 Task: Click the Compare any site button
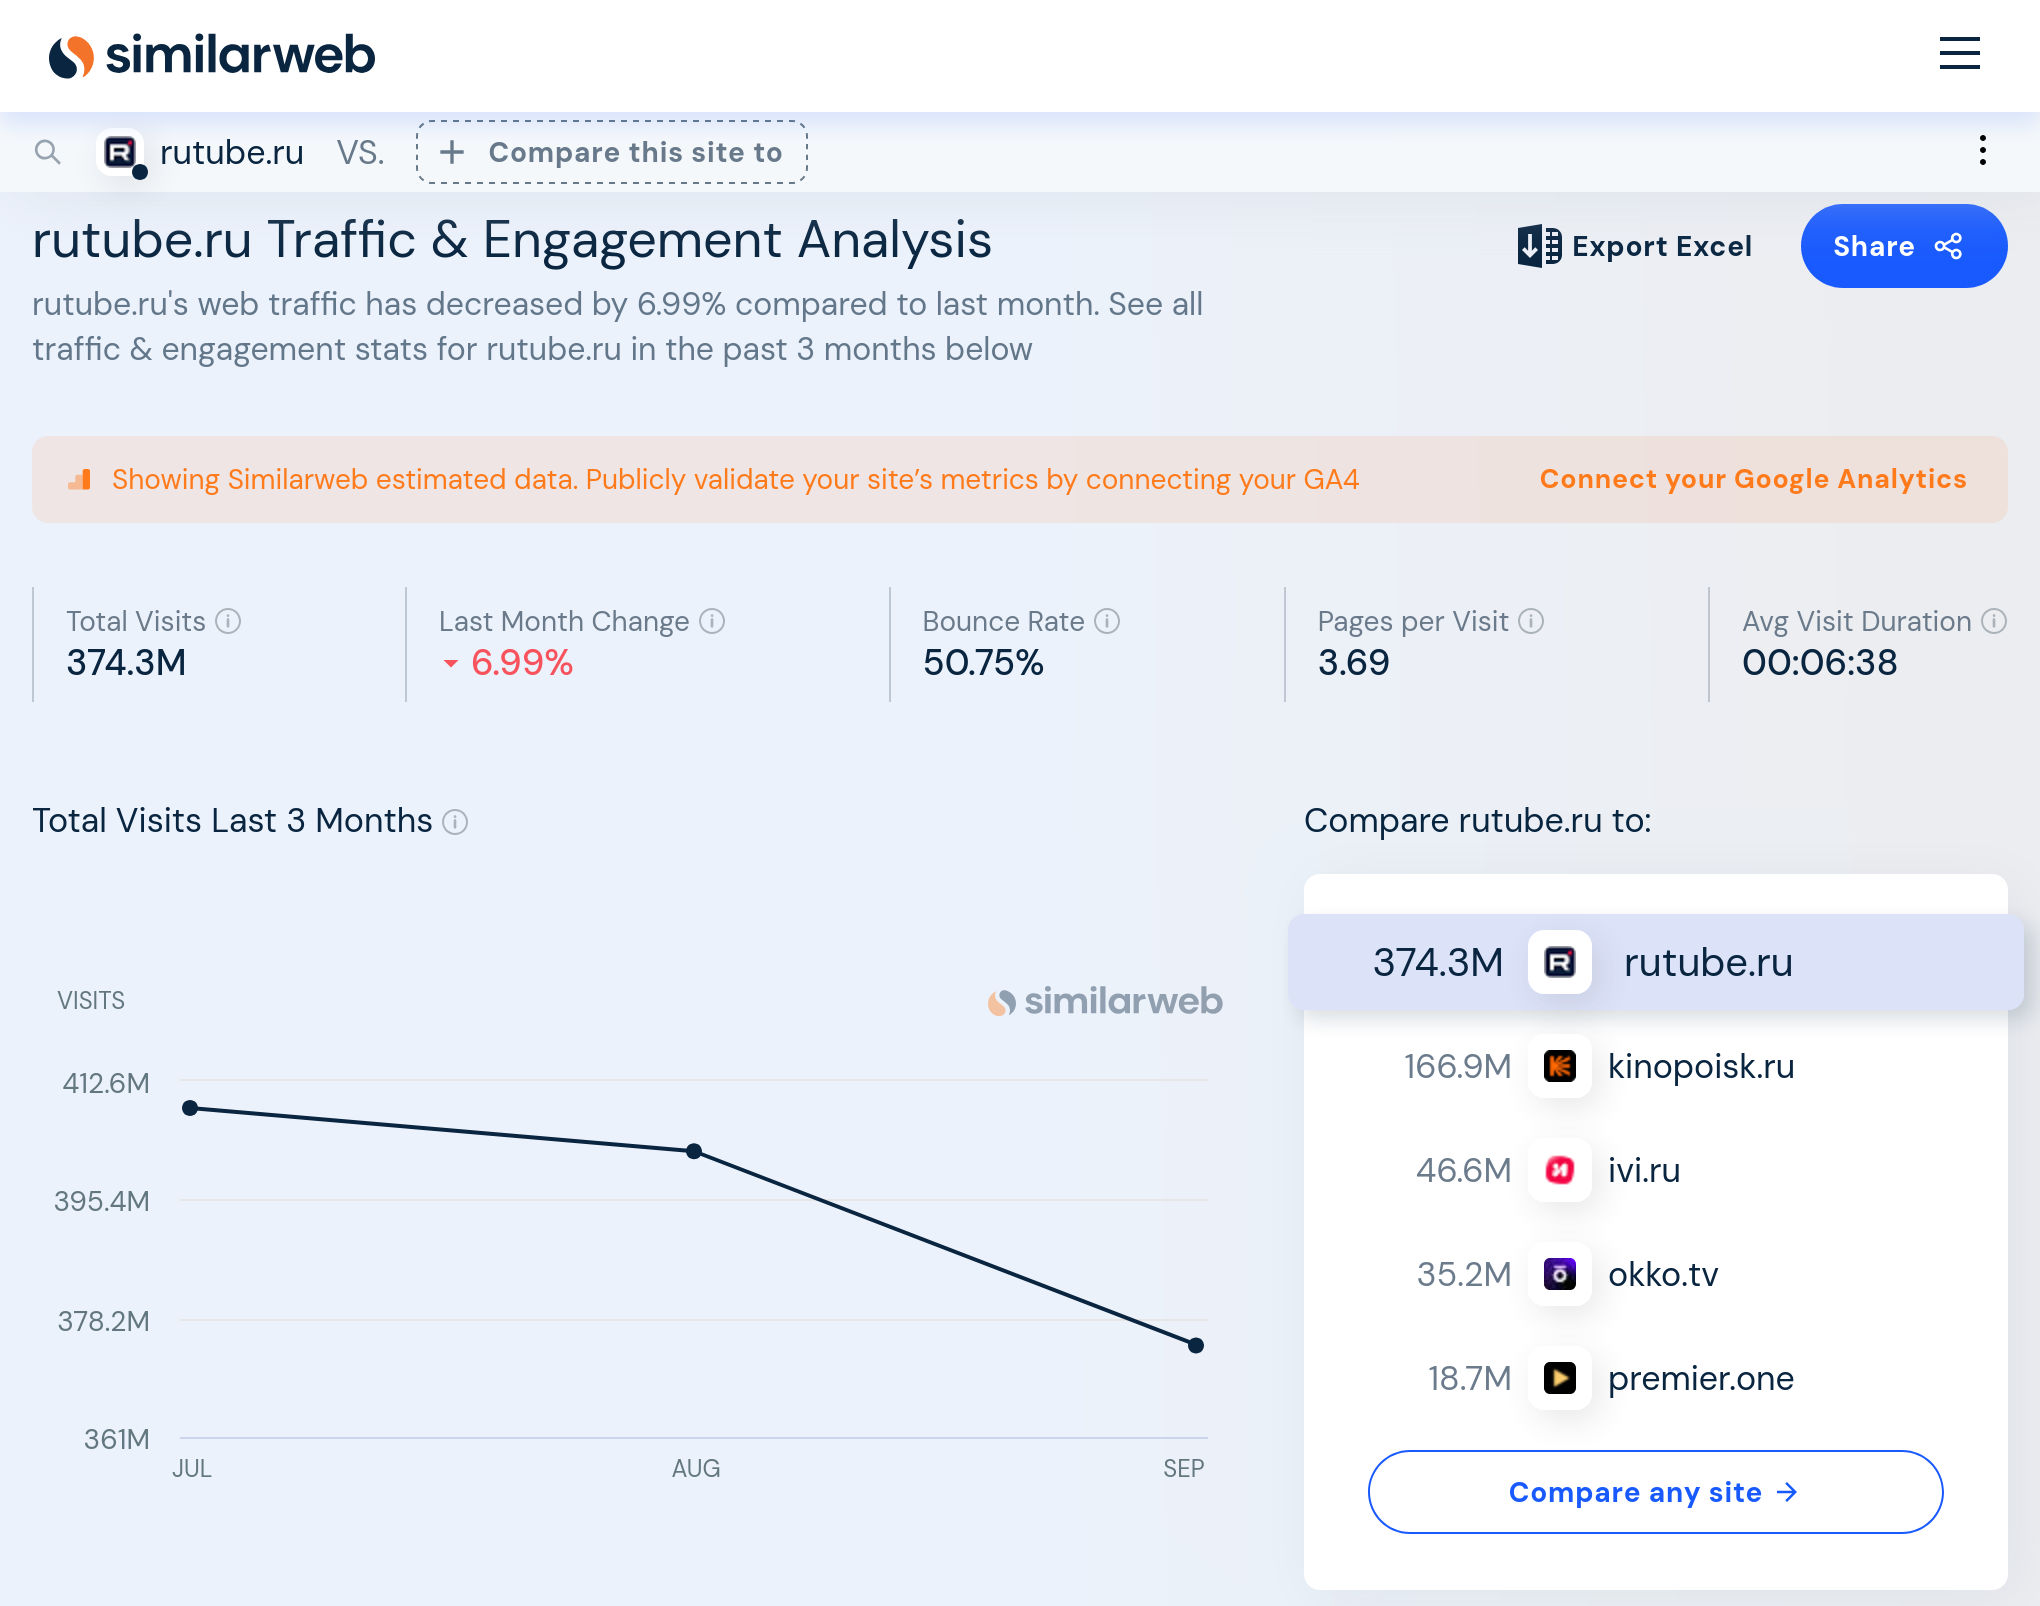[1654, 1492]
